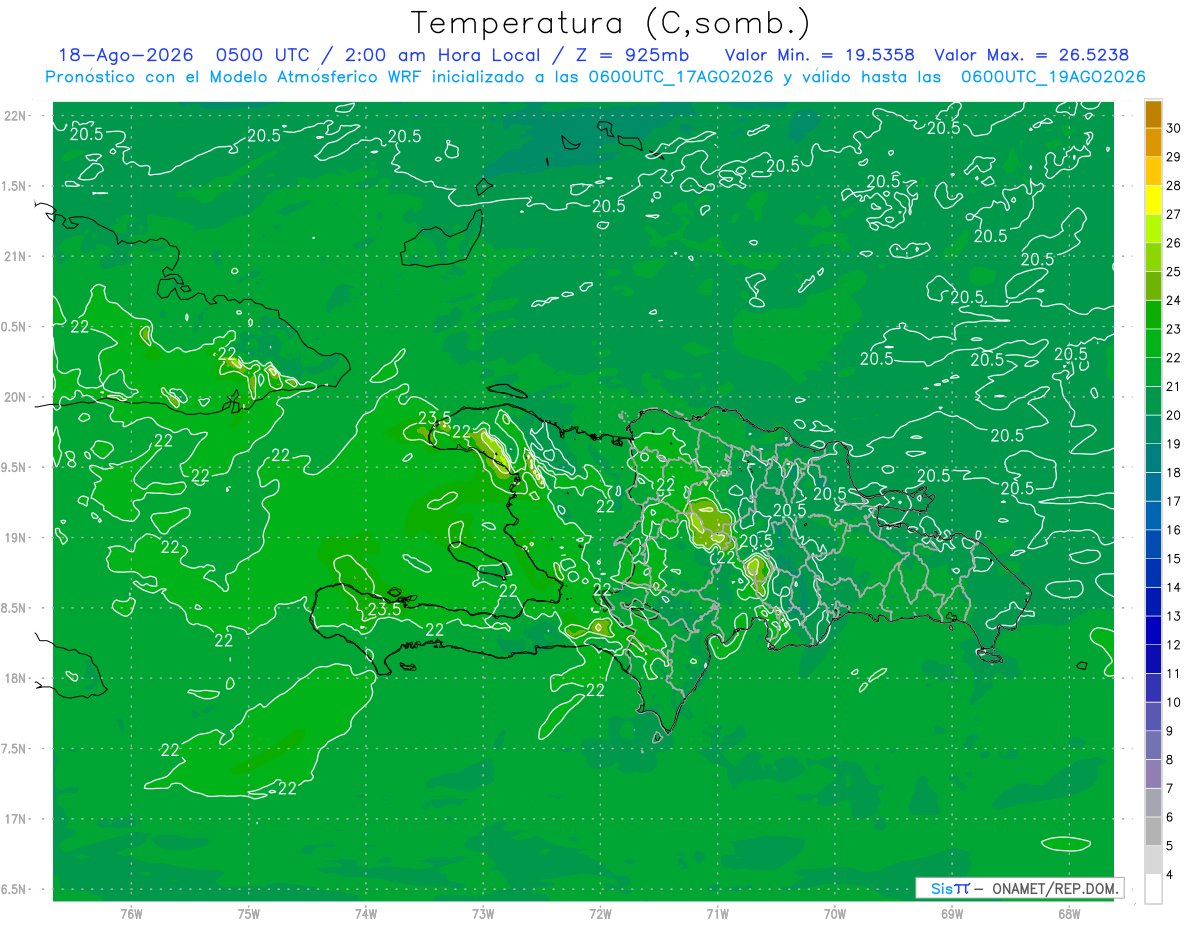The height and width of the screenshot is (927, 1200).
Task: Click the '71W' longitude axis label
Action: point(717,914)
